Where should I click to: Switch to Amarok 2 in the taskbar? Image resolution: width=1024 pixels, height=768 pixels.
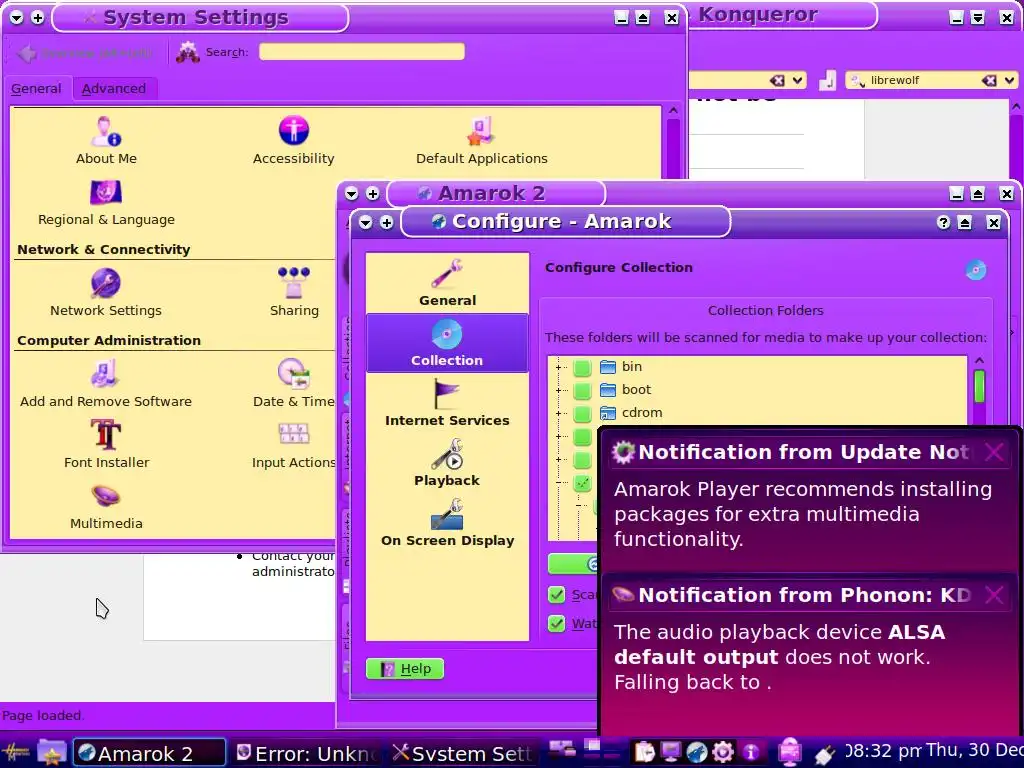150,753
